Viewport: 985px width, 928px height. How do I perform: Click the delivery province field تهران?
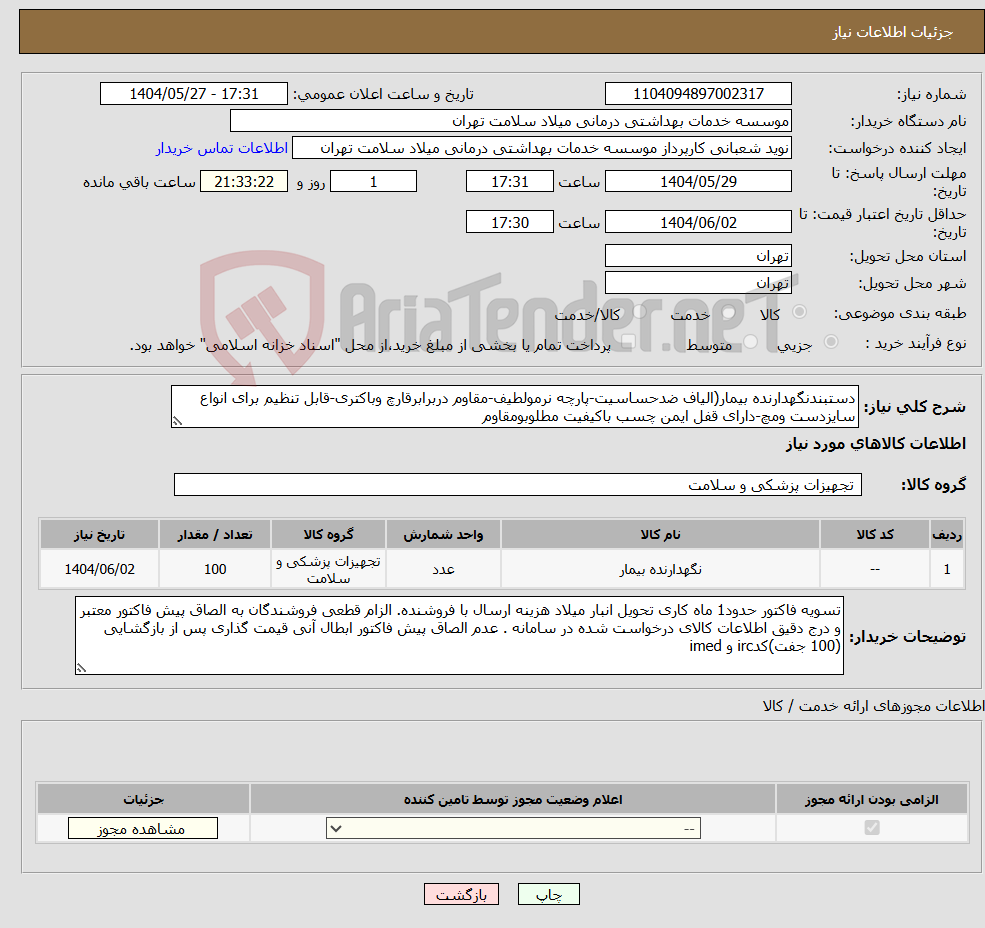(698, 256)
